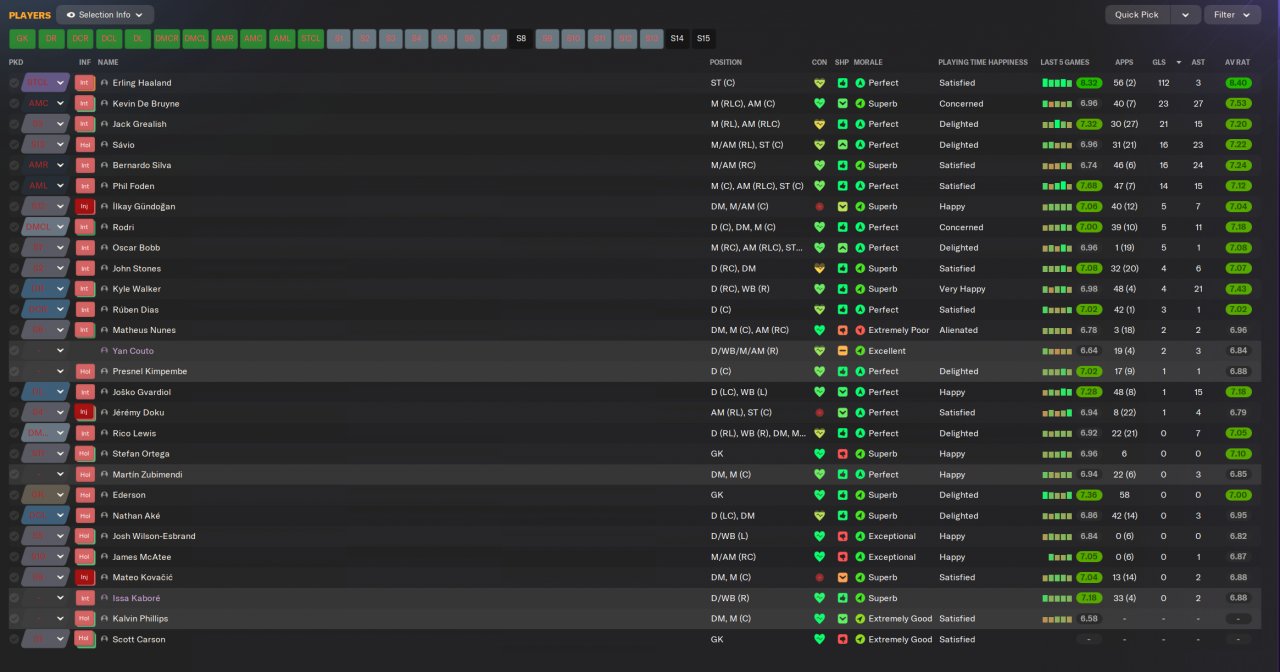The height and width of the screenshot is (672, 1280).
Task: Sort by the GLS column header
Action: (x=1159, y=62)
